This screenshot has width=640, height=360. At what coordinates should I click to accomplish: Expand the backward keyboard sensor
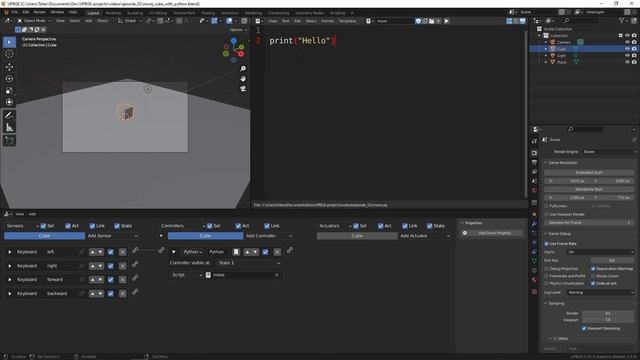10,293
